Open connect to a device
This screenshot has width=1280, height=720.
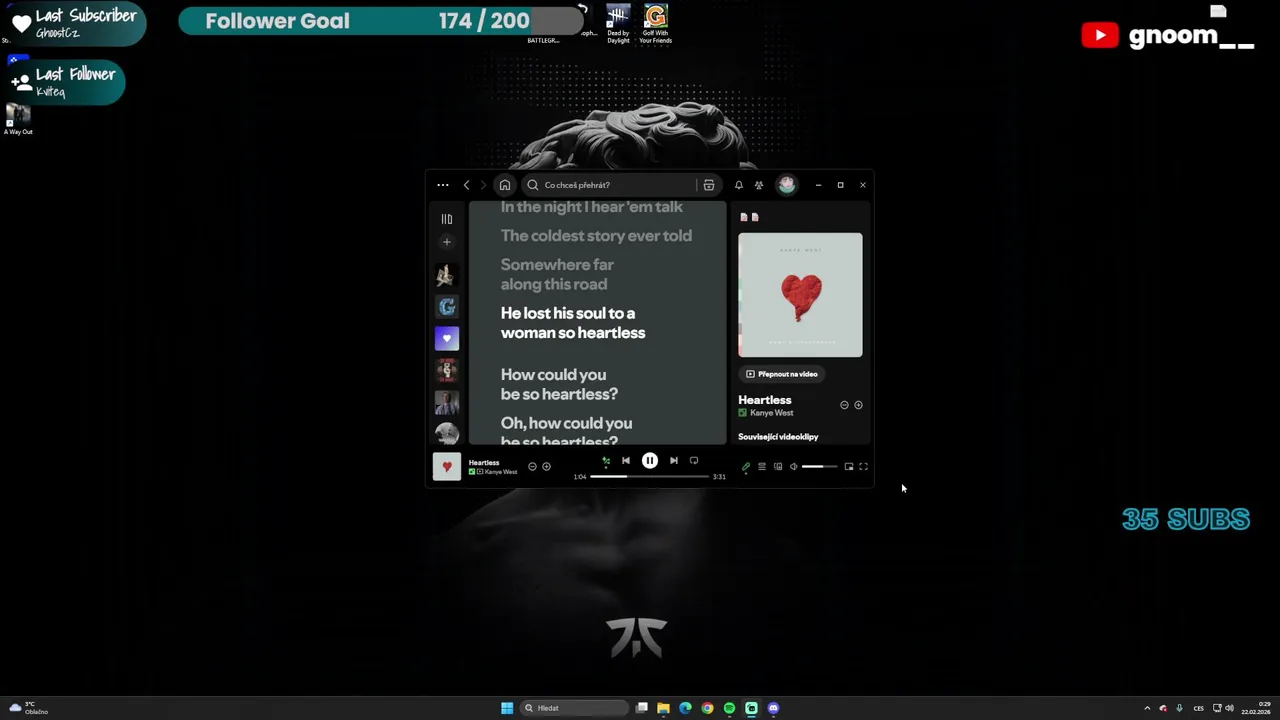(x=778, y=467)
